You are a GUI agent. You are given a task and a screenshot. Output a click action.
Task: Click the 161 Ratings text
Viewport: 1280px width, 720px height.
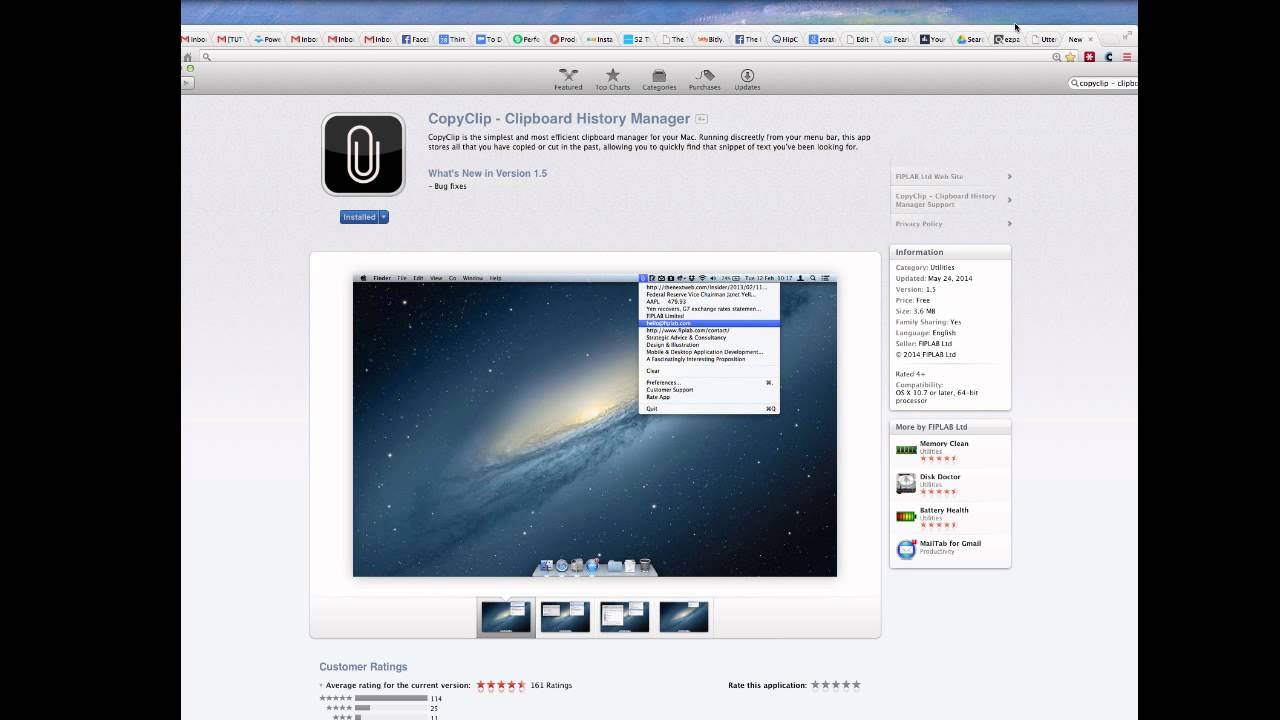pyautogui.click(x=551, y=686)
